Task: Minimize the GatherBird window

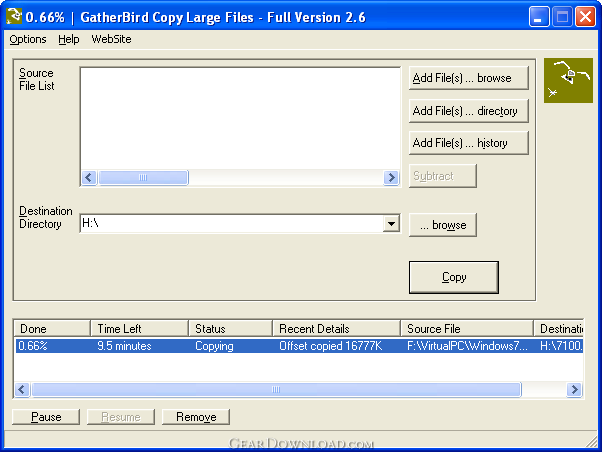Action: click(538, 17)
